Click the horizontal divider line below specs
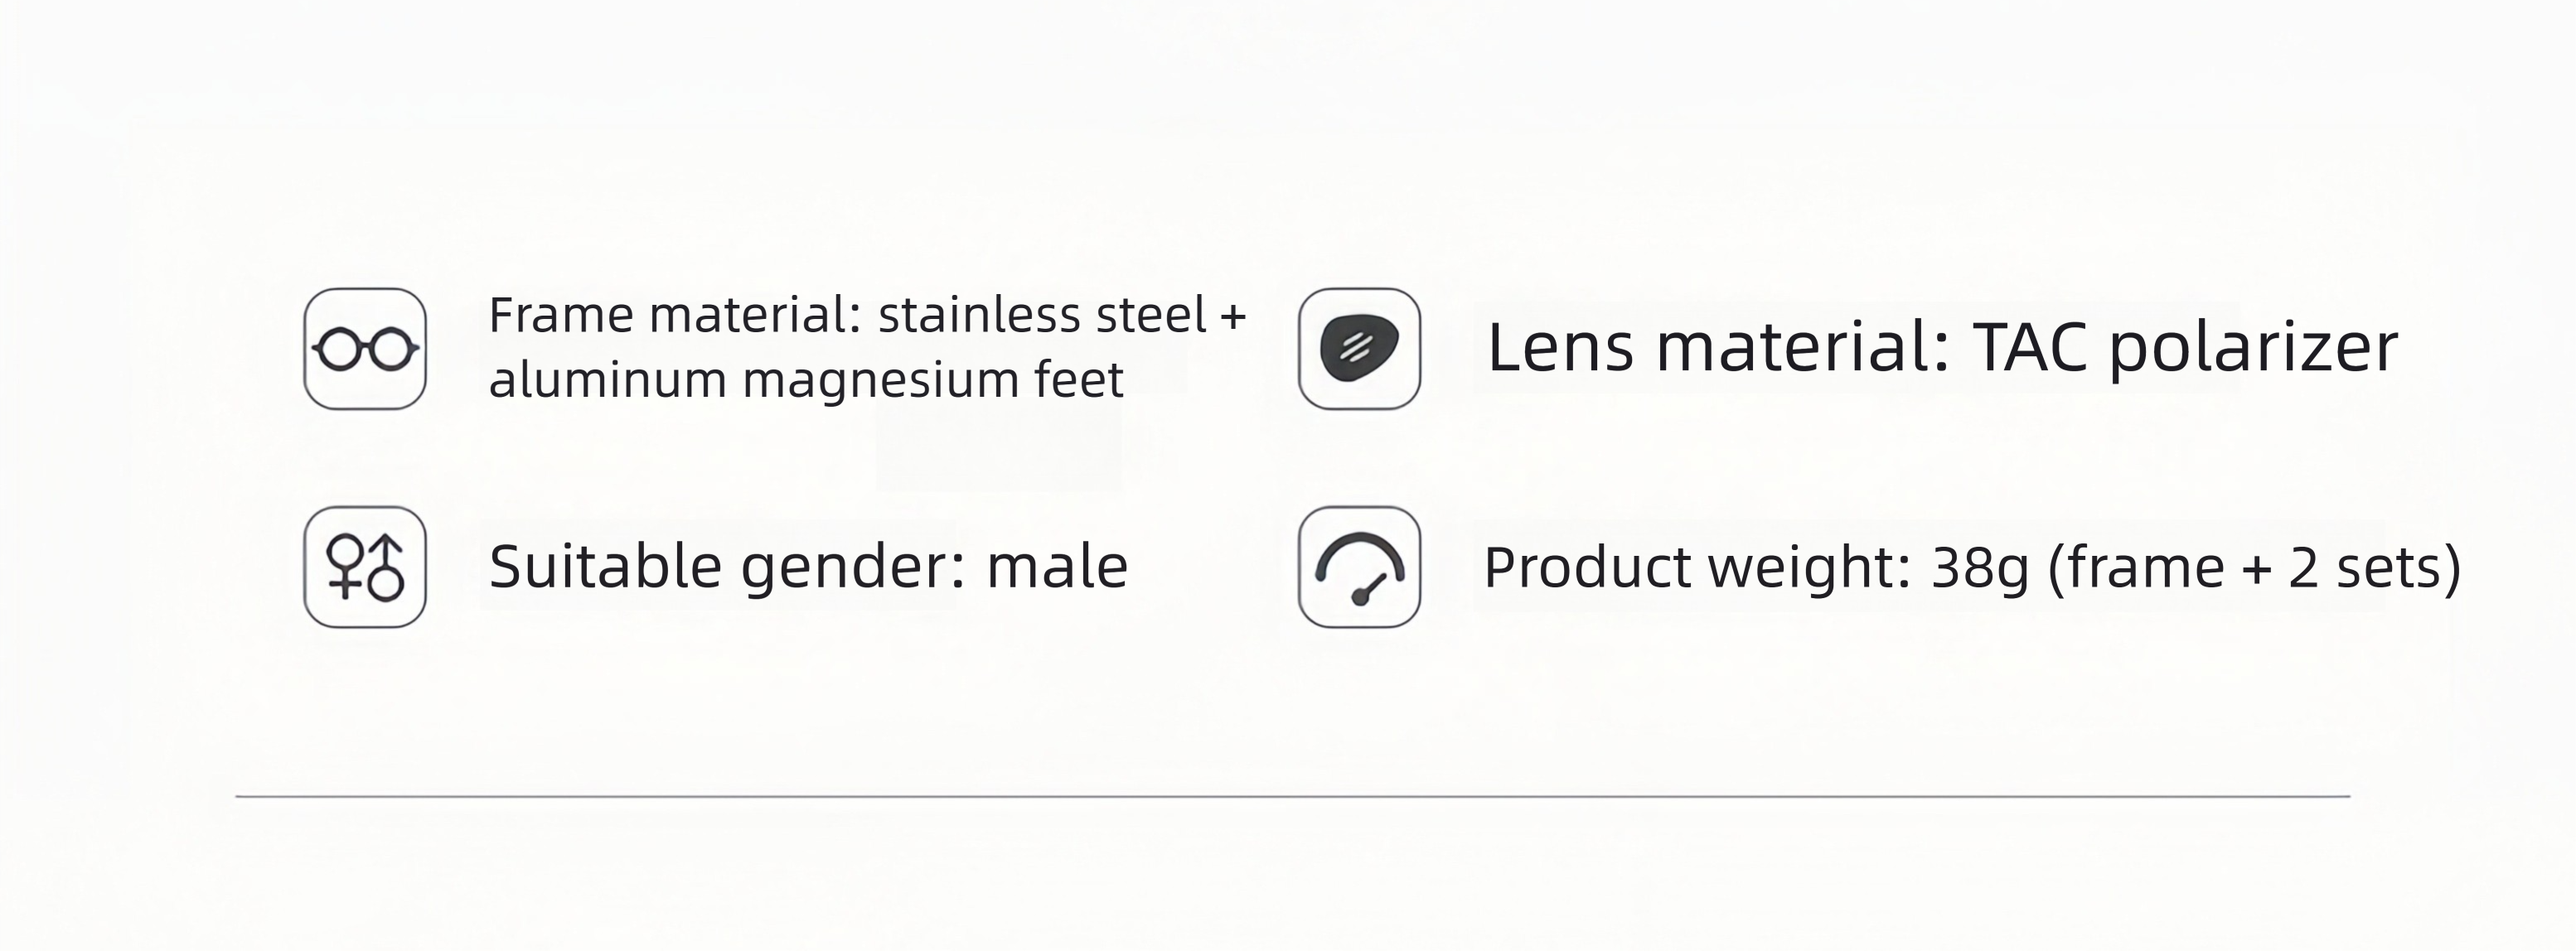The image size is (2576, 951). click(1293, 797)
